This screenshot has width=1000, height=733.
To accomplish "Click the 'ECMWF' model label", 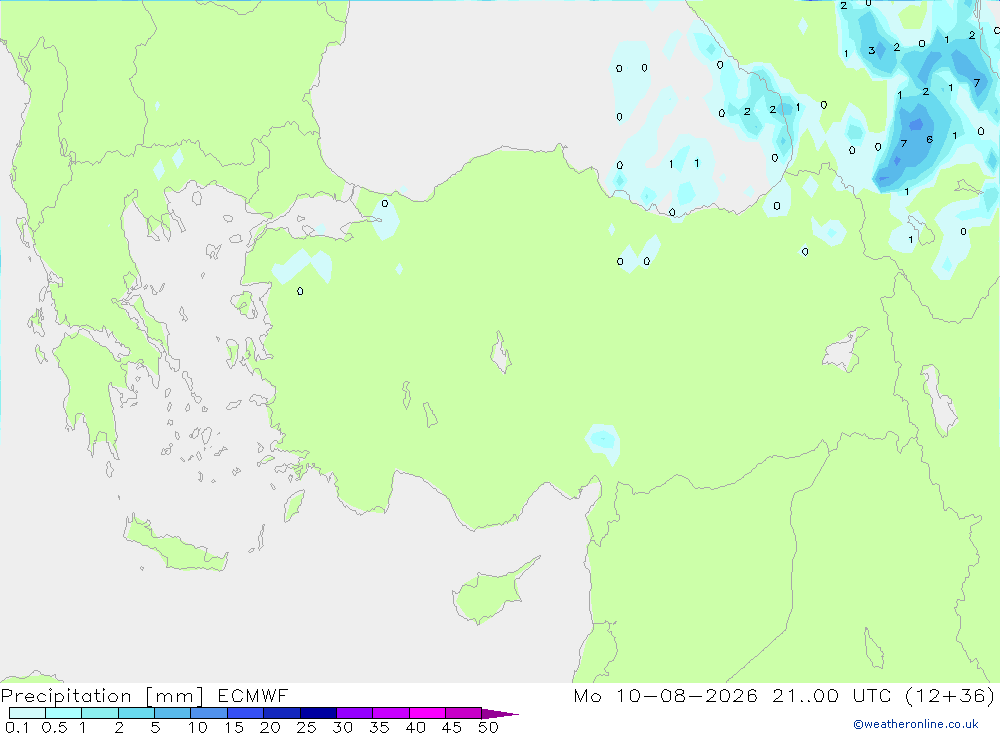I will [253, 695].
